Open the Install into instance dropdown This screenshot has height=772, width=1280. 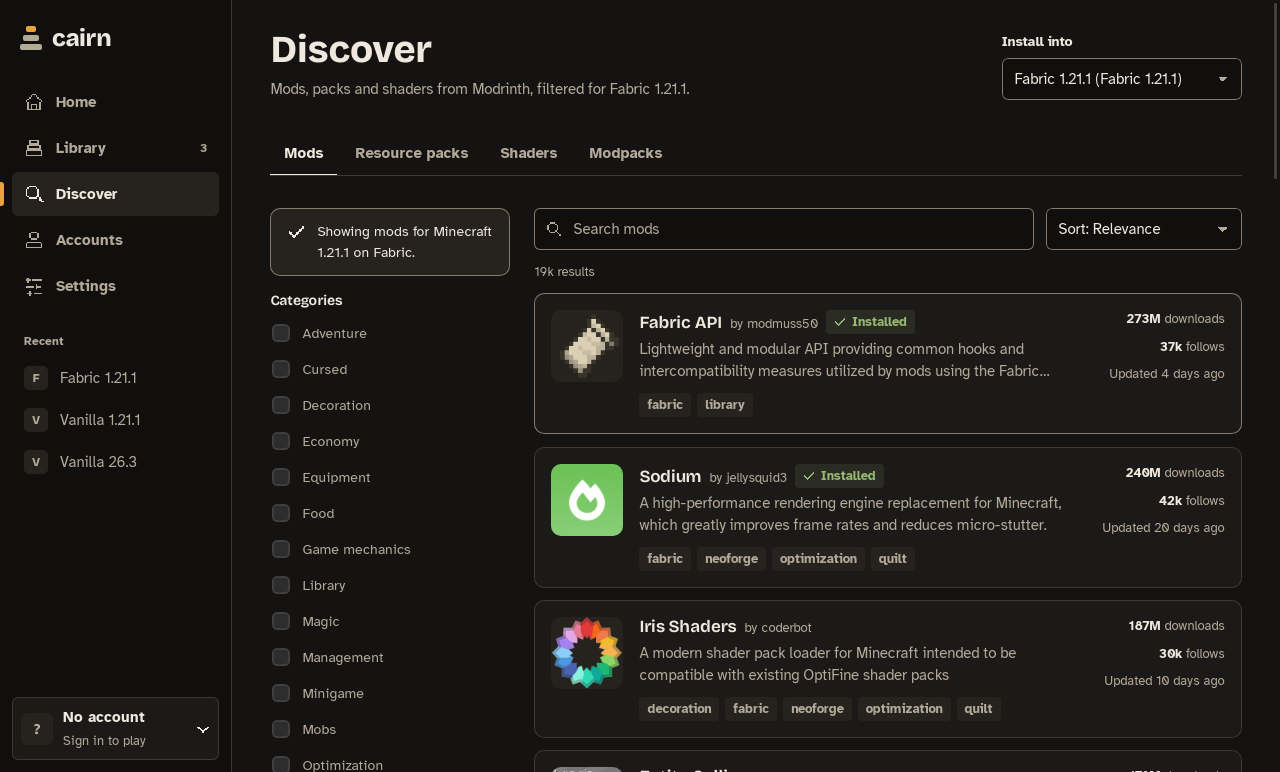pos(1122,79)
